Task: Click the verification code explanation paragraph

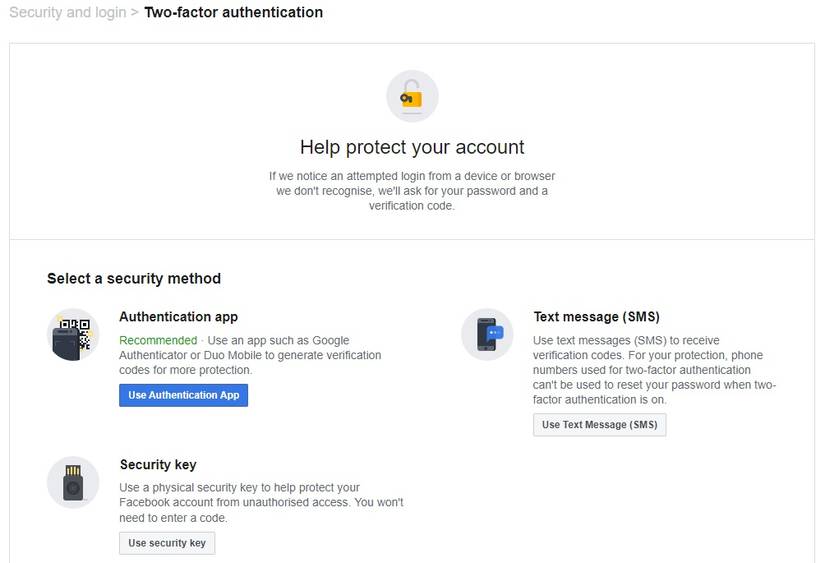Action: pyautogui.click(x=412, y=191)
